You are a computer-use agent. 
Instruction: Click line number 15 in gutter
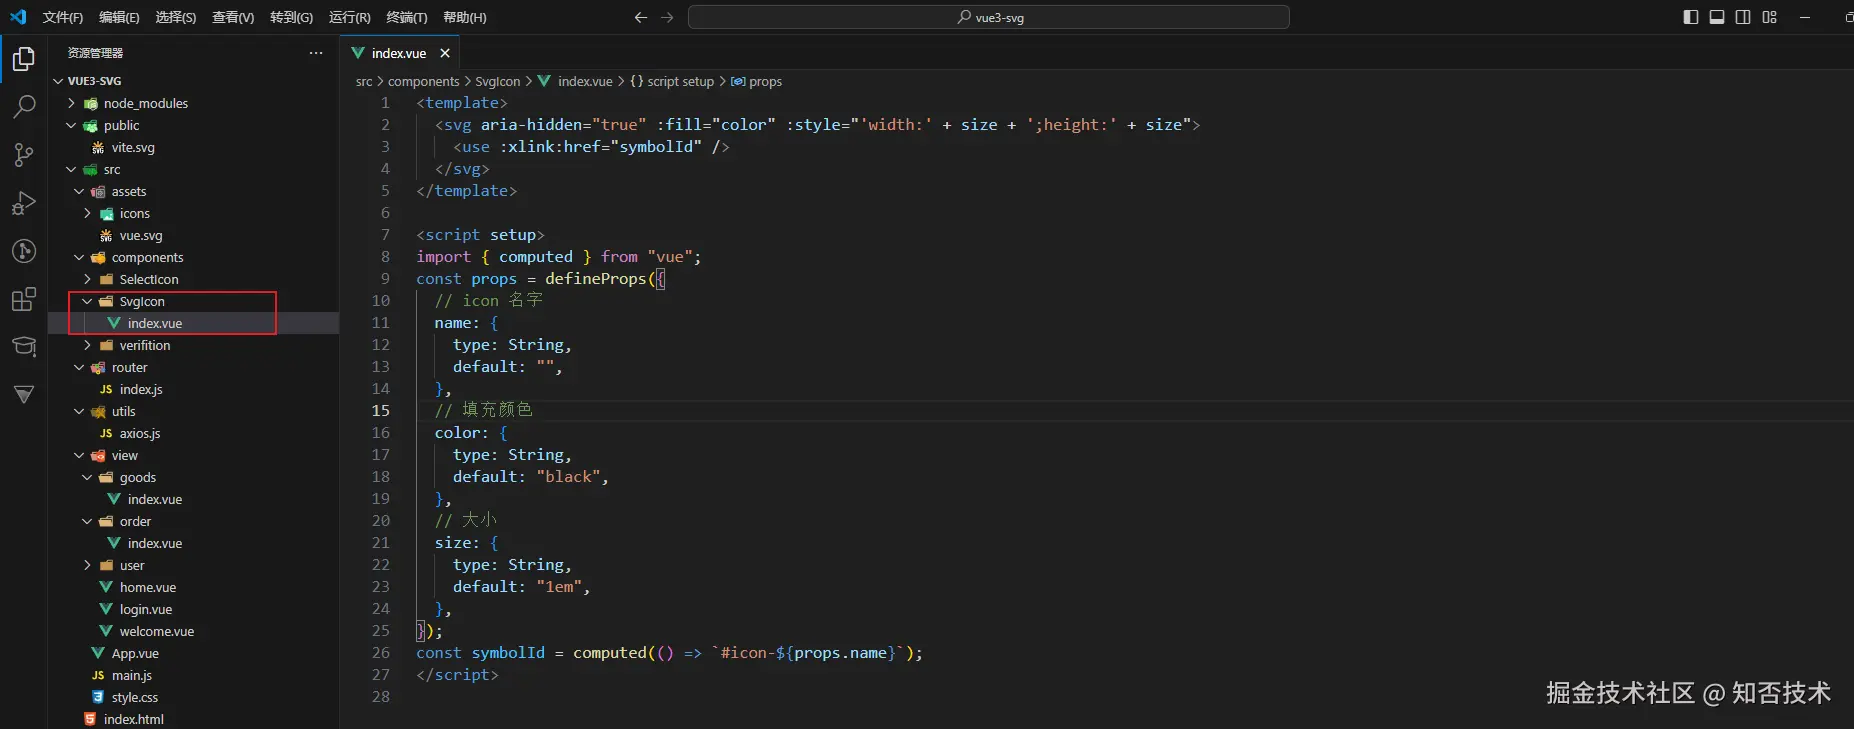[381, 411]
